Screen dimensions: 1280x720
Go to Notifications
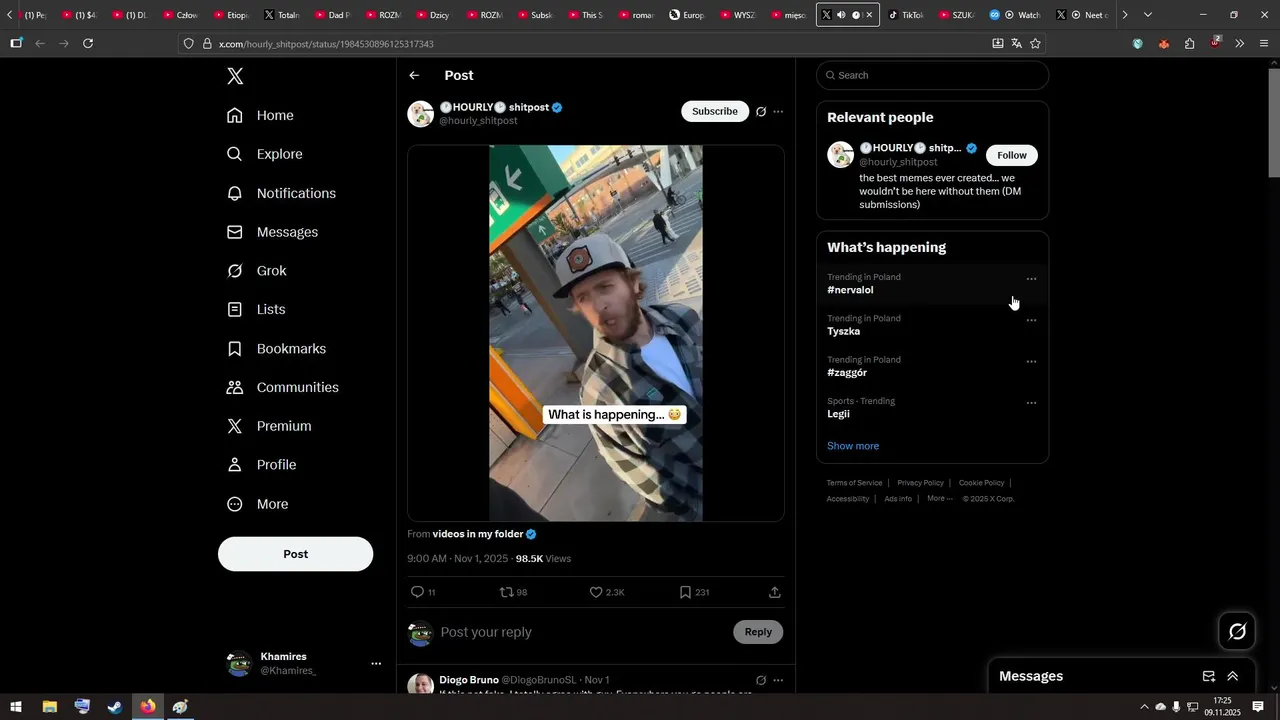click(x=281, y=193)
